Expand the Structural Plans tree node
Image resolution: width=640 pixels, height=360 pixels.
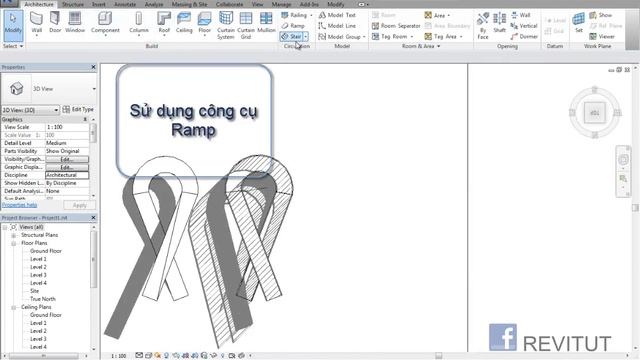click(x=13, y=236)
